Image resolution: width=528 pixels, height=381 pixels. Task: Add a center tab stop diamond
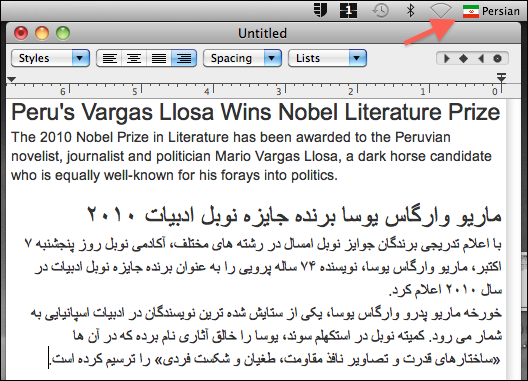pos(463,59)
